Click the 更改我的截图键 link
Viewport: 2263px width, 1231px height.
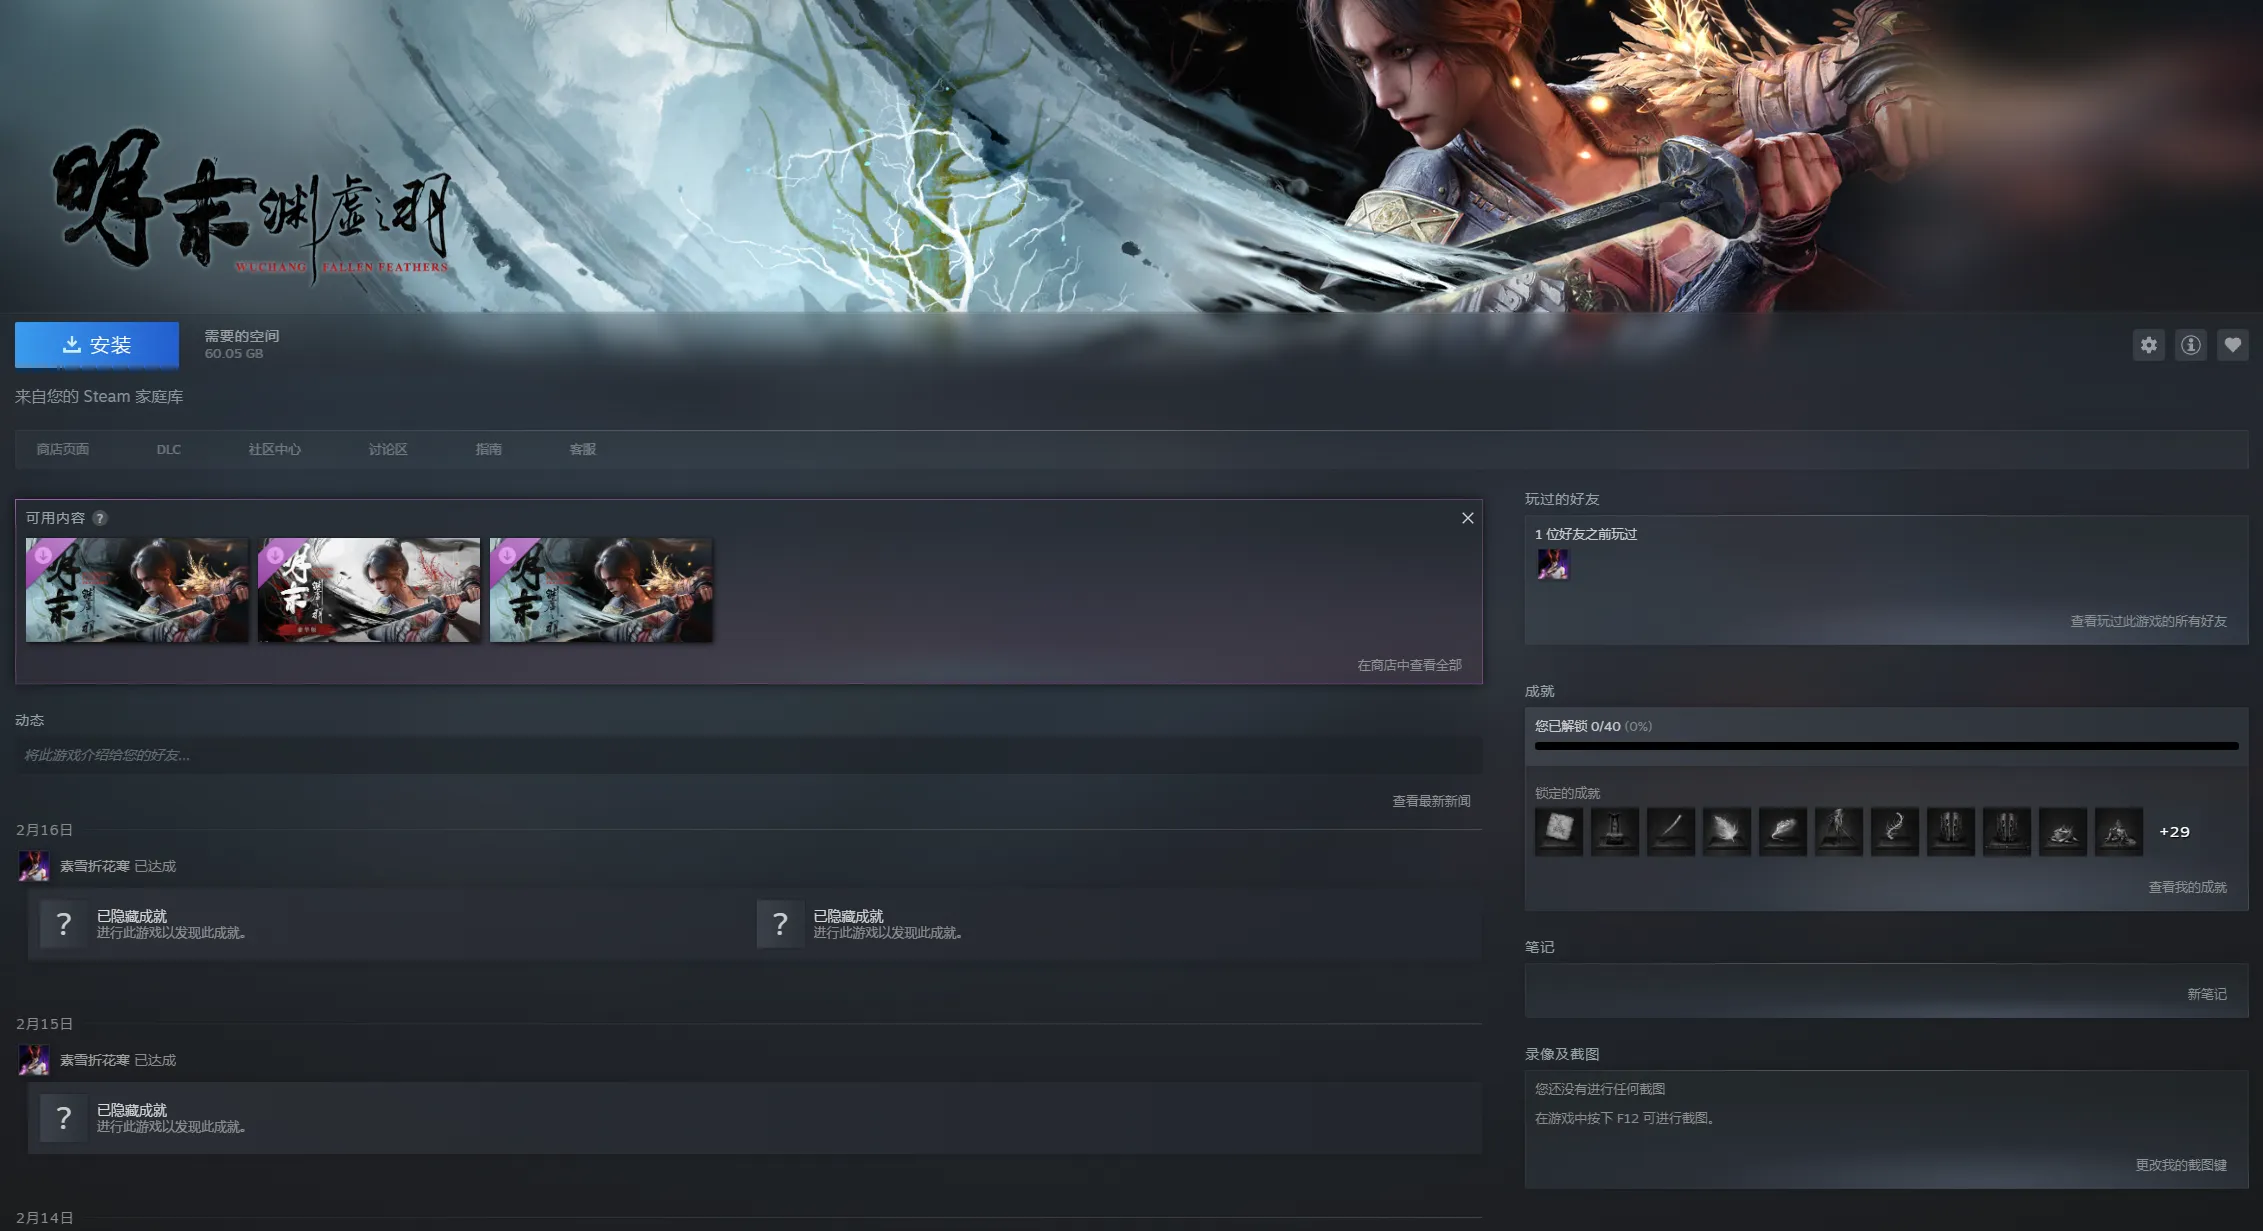tap(2180, 1165)
